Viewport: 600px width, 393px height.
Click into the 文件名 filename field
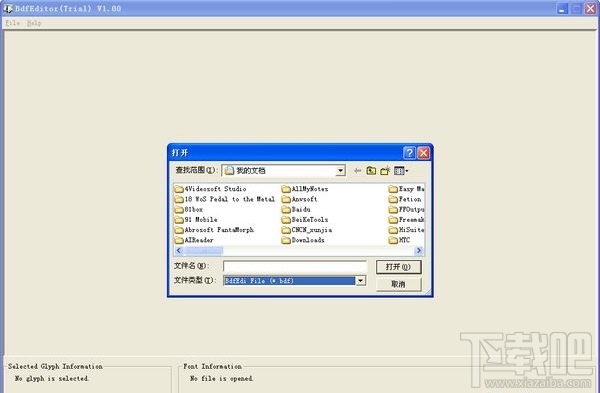pos(295,266)
